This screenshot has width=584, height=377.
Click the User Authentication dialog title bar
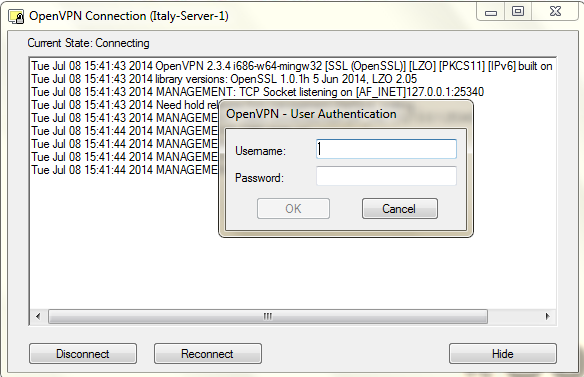click(345, 114)
